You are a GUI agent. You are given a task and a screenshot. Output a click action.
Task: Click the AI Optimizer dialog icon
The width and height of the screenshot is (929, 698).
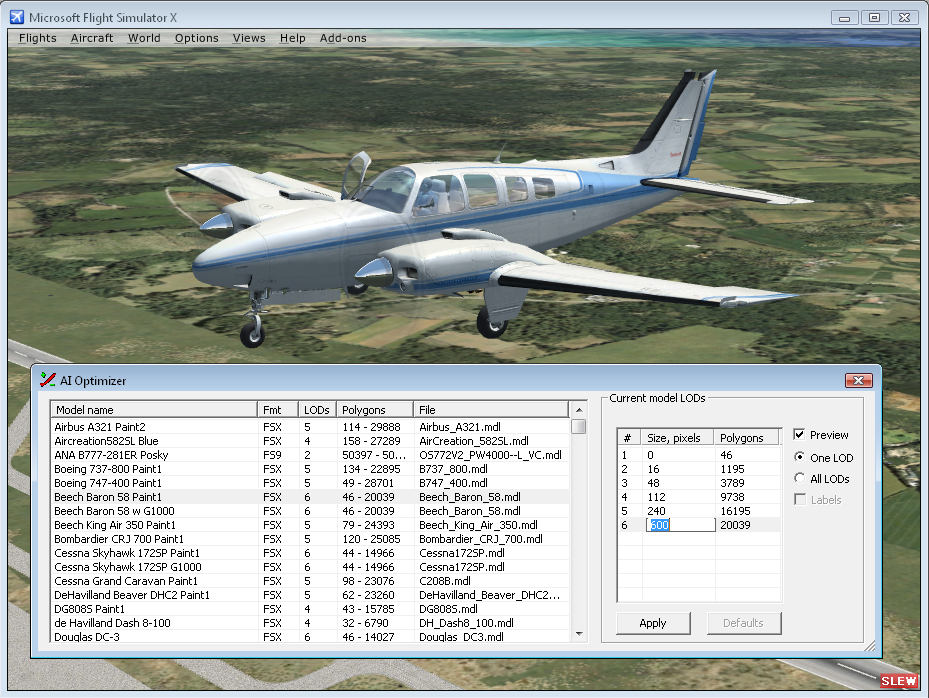pyautogui.click(x=47, y=380)
